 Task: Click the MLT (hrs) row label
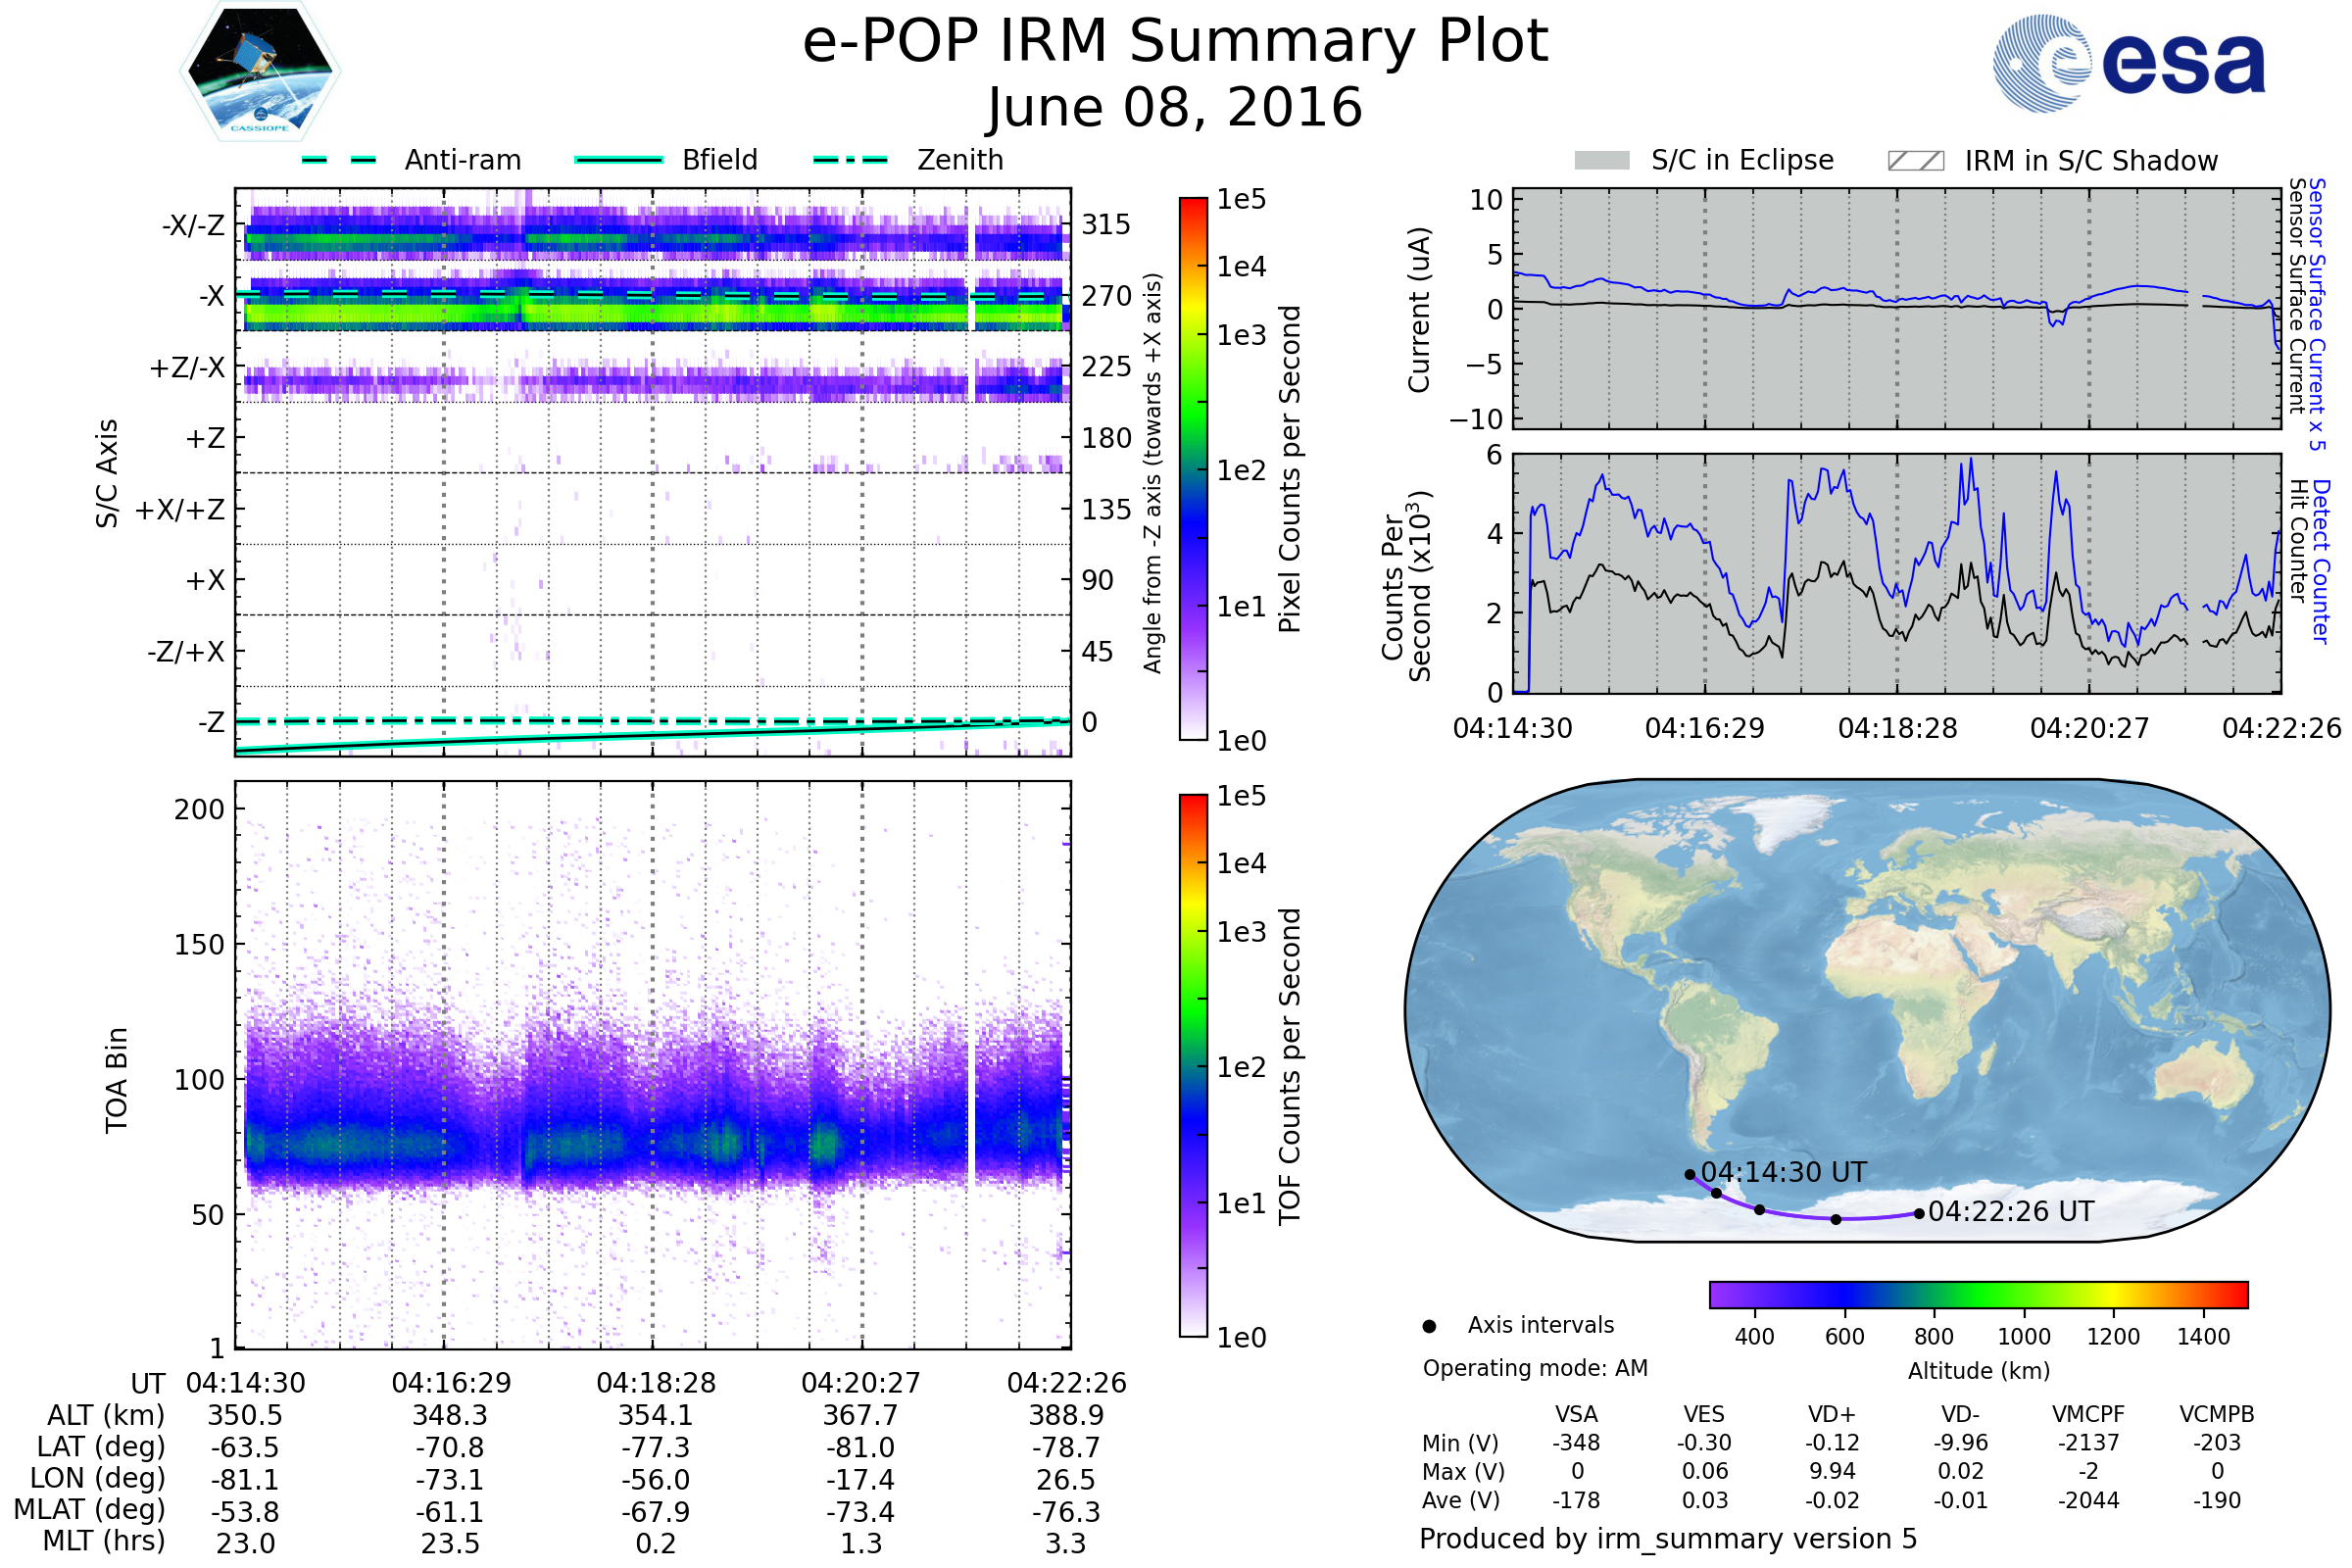(103, 1541)
